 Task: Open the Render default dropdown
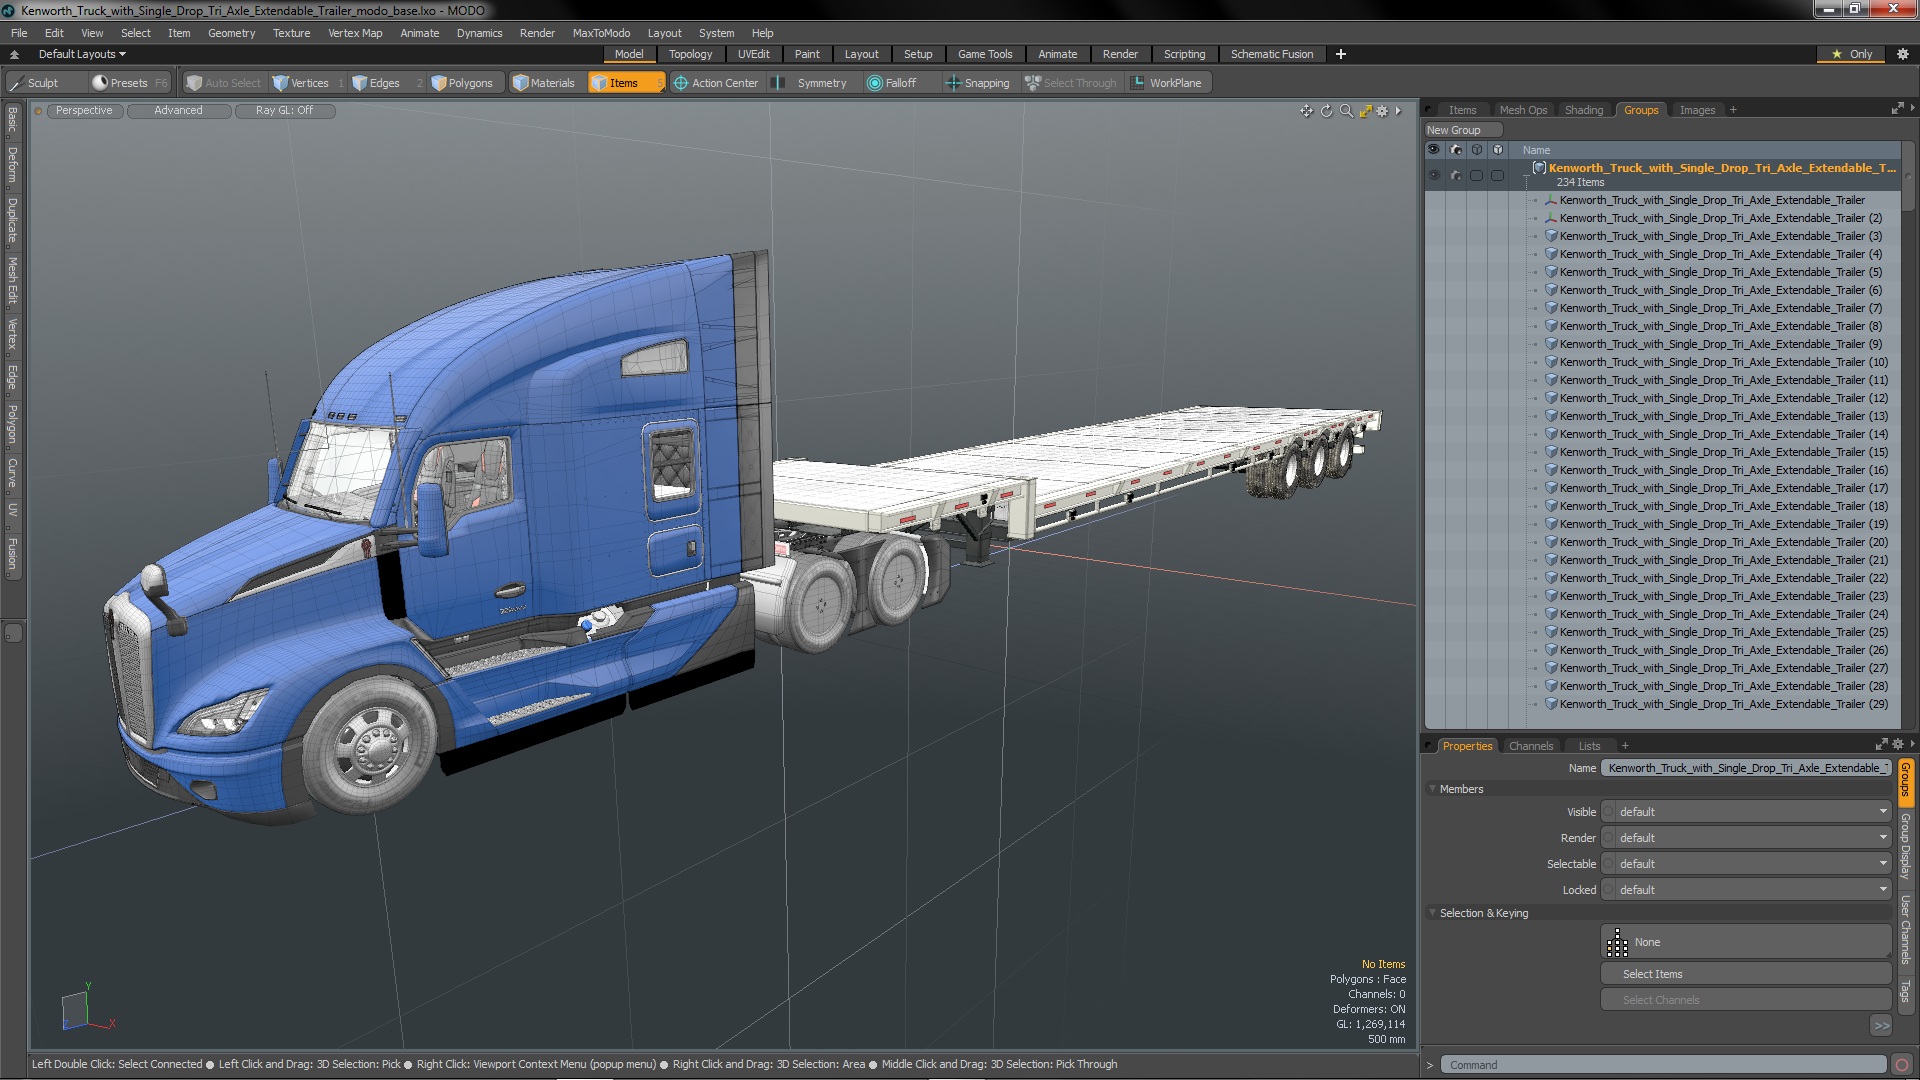1746,838
